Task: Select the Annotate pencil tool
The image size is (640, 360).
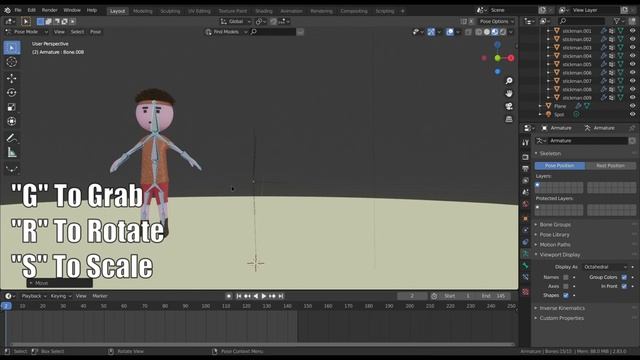Action: click(11, 138)
